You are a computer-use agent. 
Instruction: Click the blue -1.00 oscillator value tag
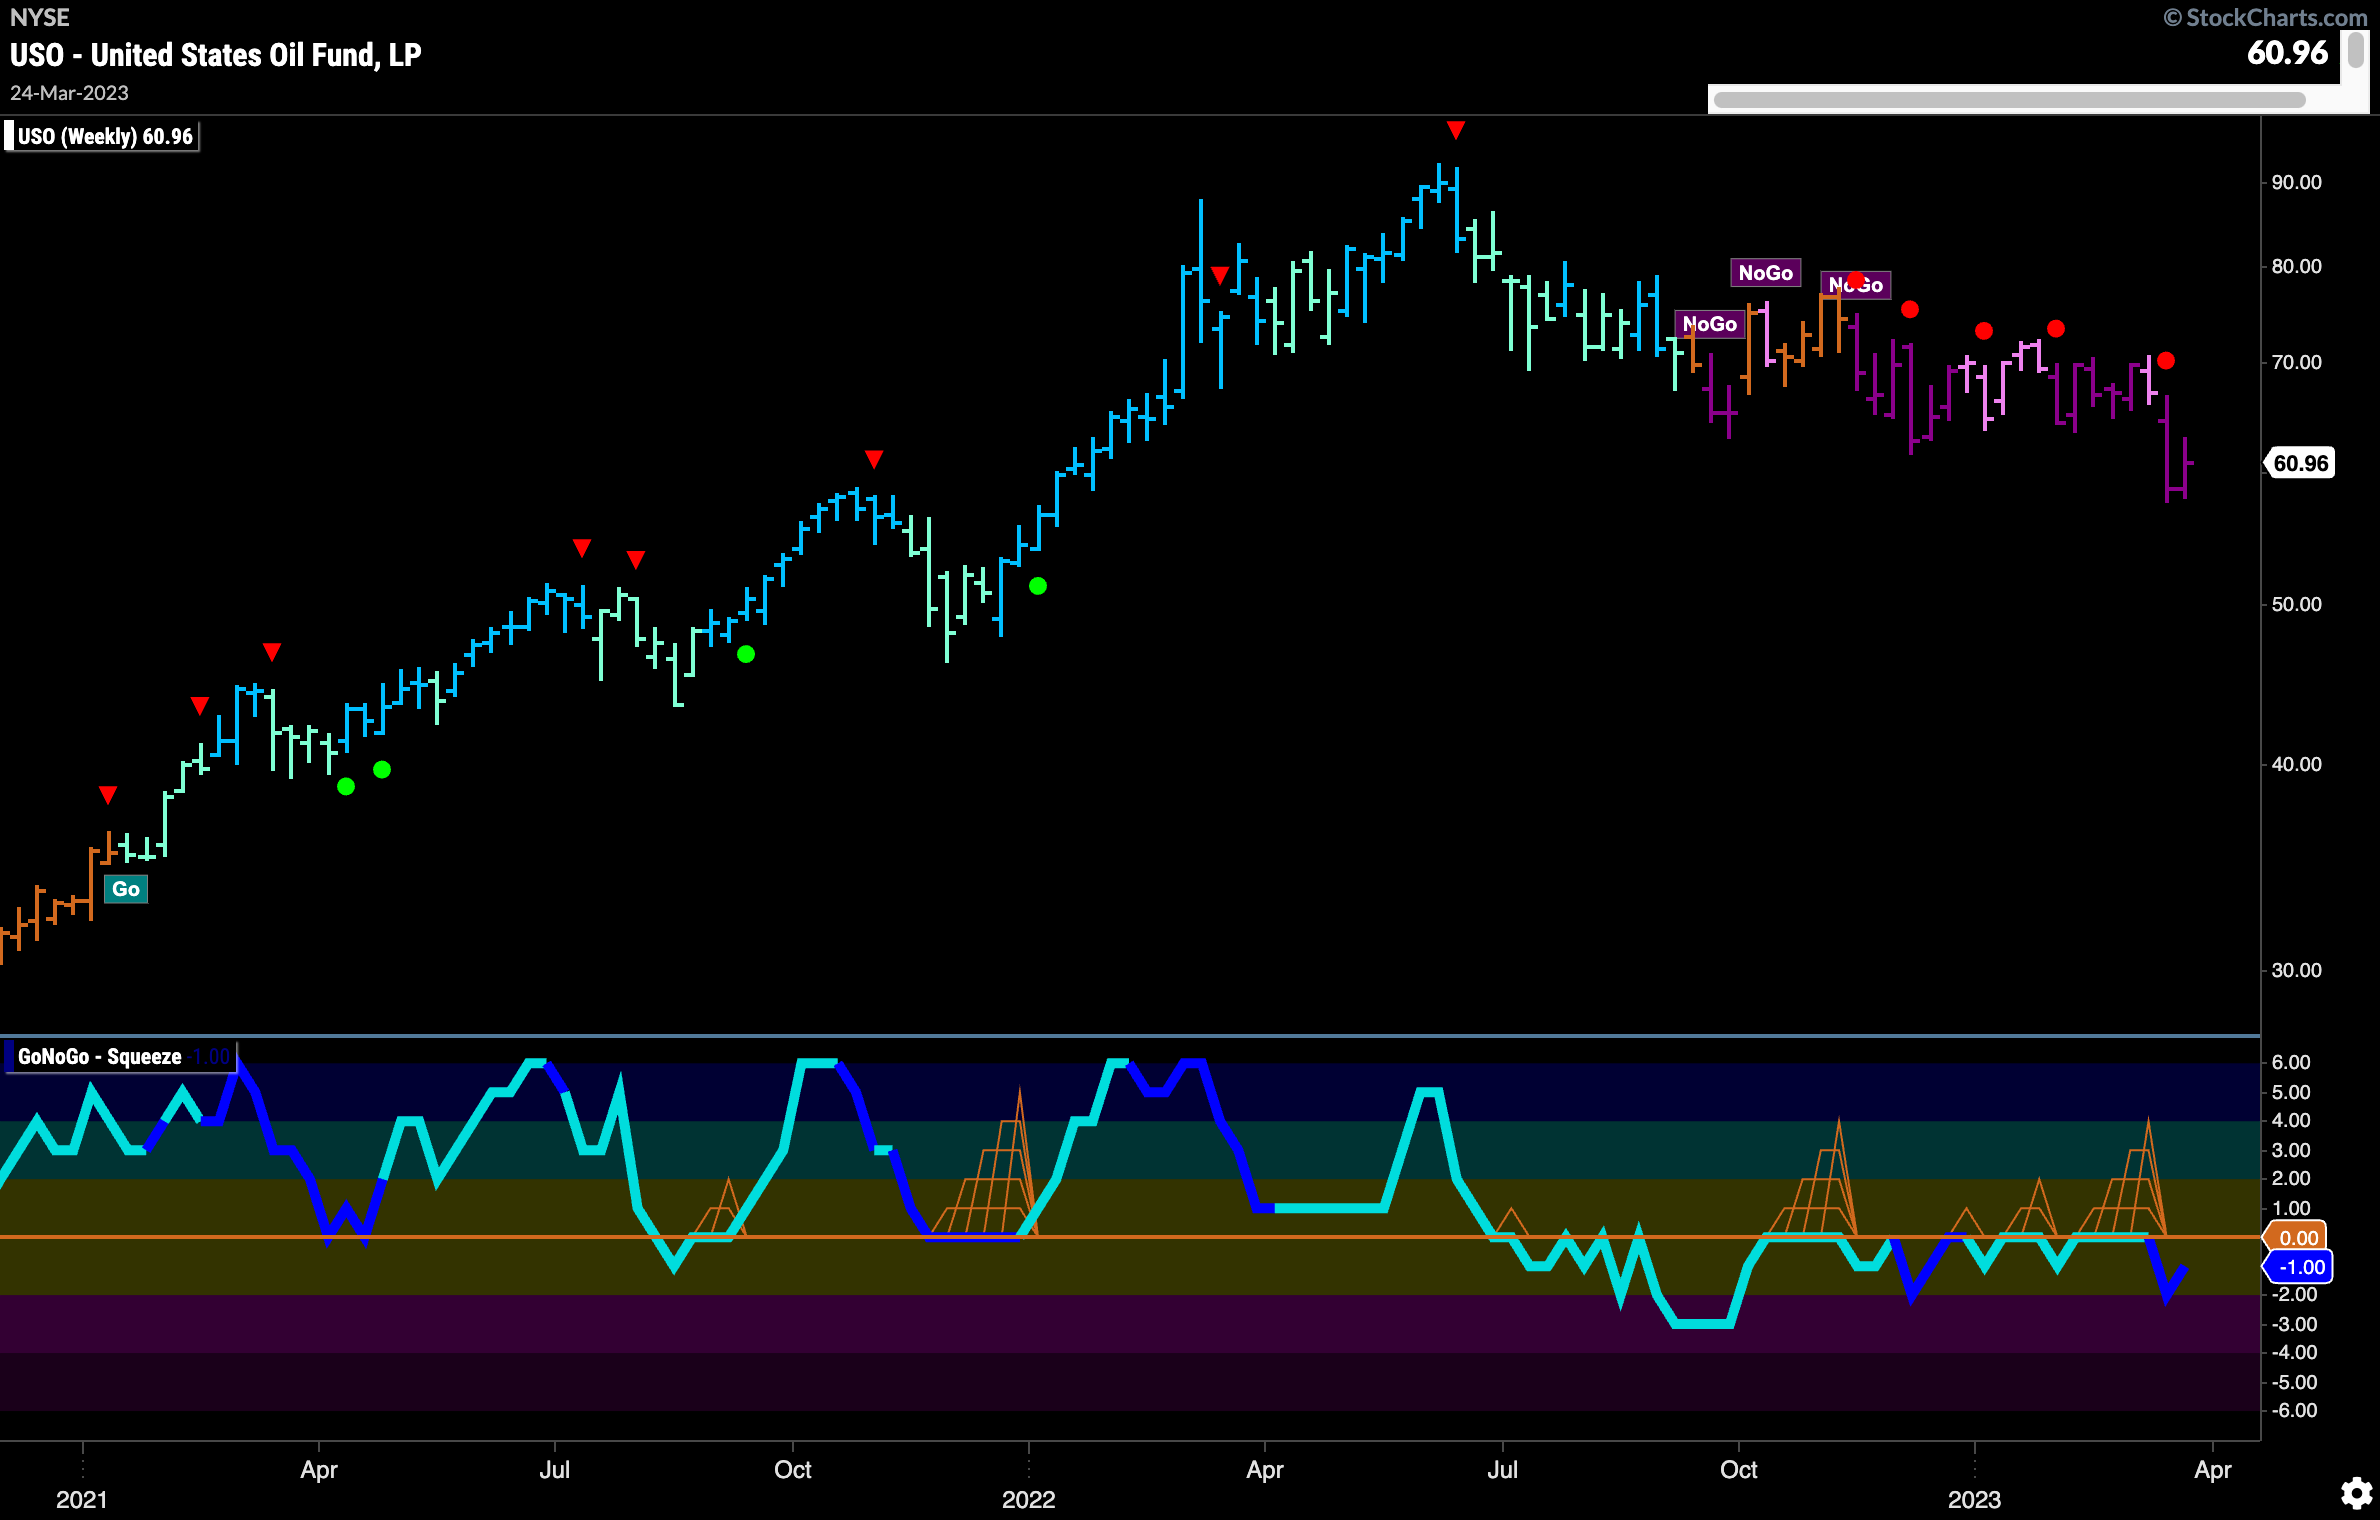coord(2299,1267)
